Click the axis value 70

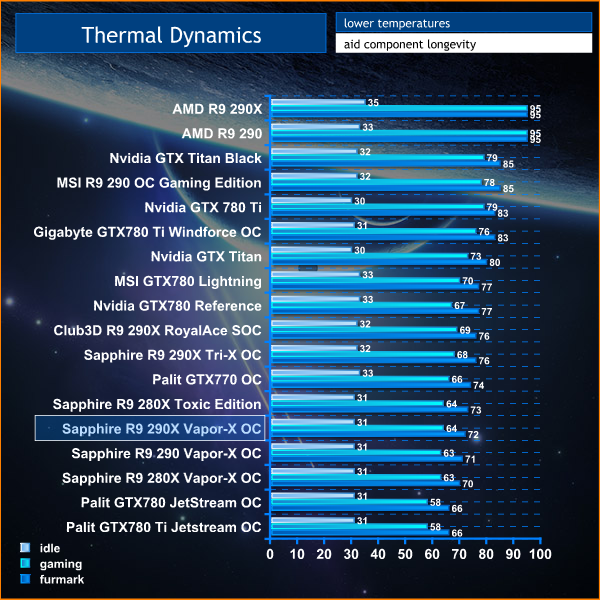pos(459,554)
